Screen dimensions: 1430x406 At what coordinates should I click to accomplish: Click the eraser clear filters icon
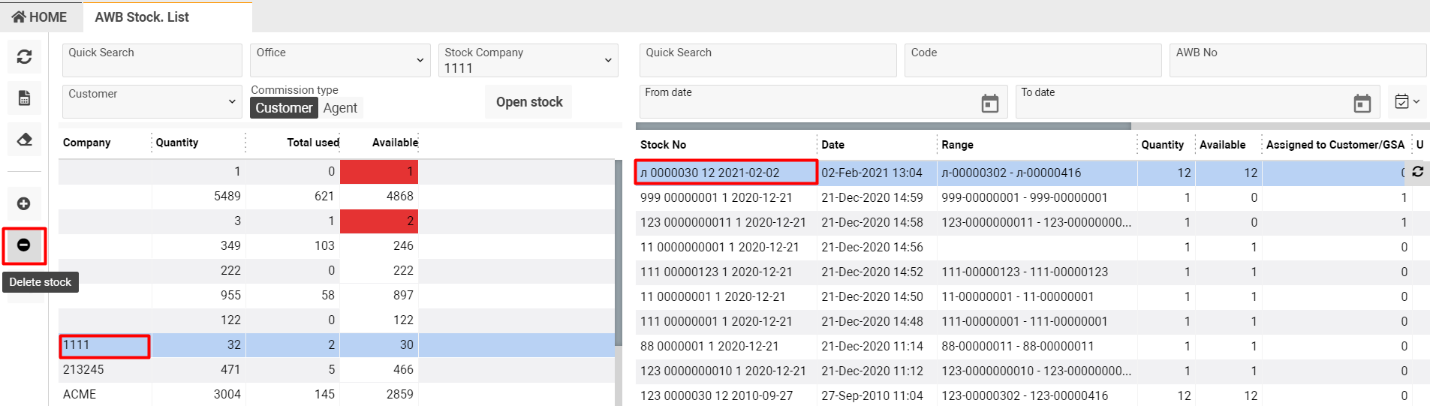pos(24,141)
